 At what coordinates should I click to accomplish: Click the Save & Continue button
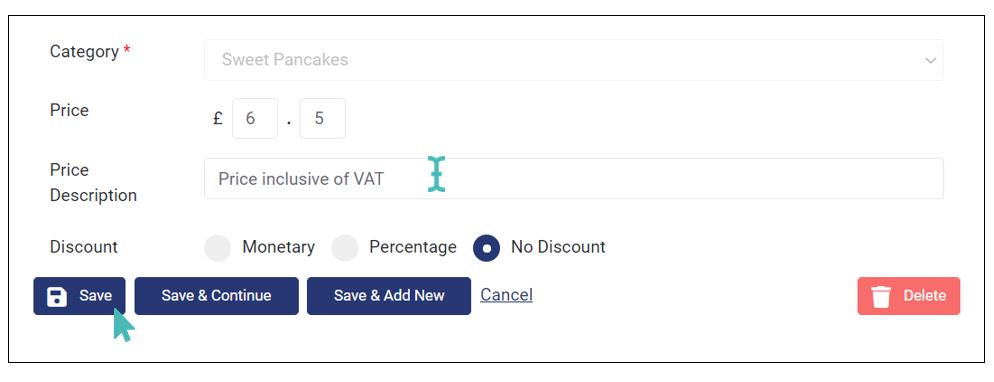[x=216, y=296]
